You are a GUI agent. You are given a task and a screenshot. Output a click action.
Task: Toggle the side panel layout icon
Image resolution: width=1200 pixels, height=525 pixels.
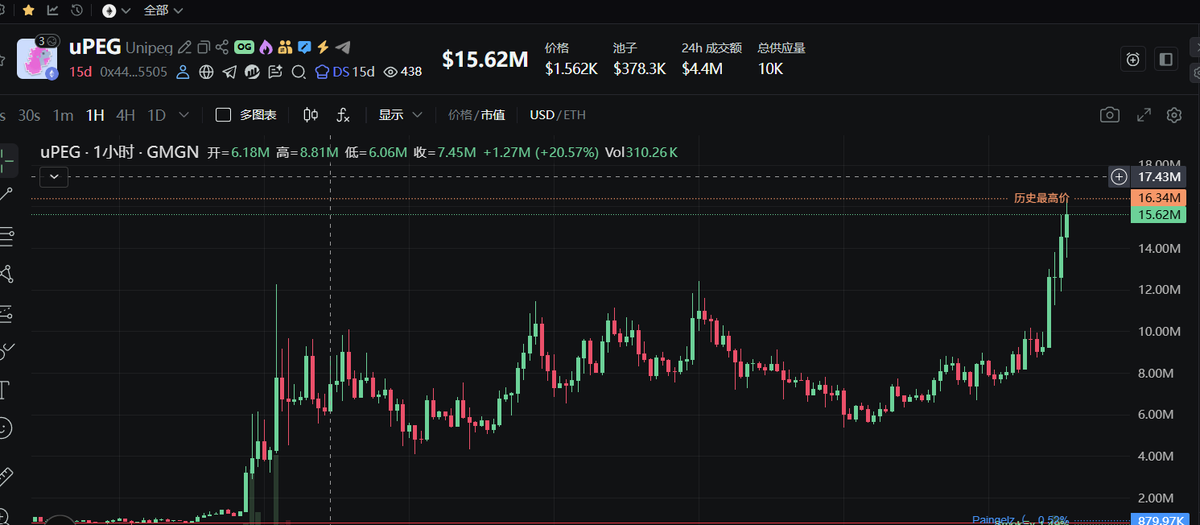[x=1165, y=59]
